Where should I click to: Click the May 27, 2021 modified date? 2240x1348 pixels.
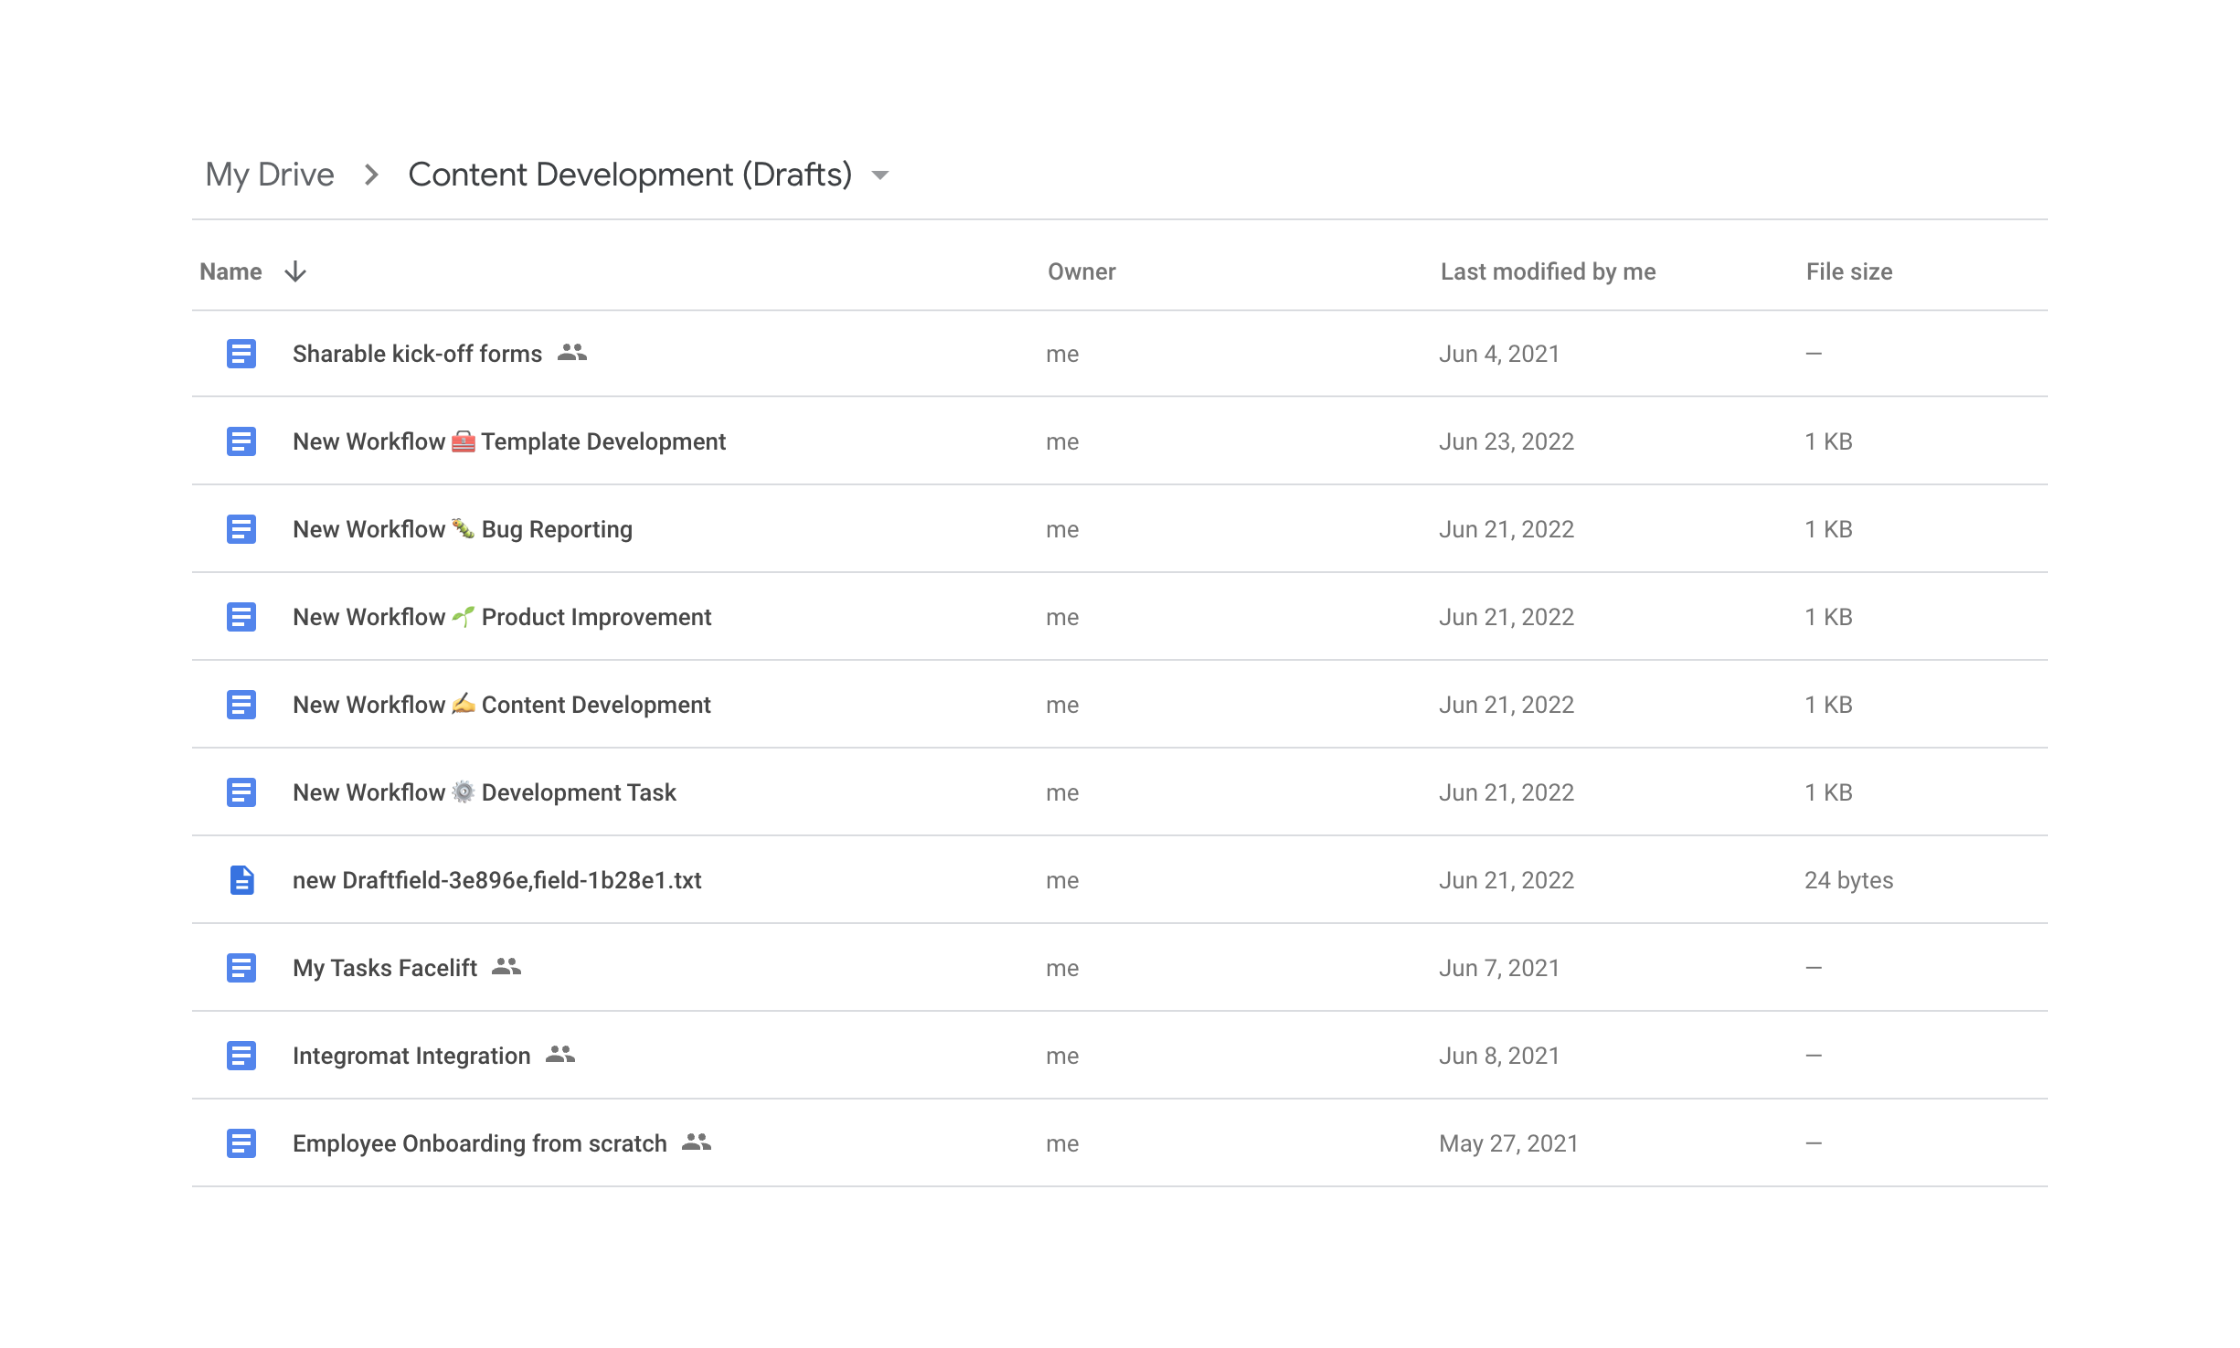coord(1508,1143)
